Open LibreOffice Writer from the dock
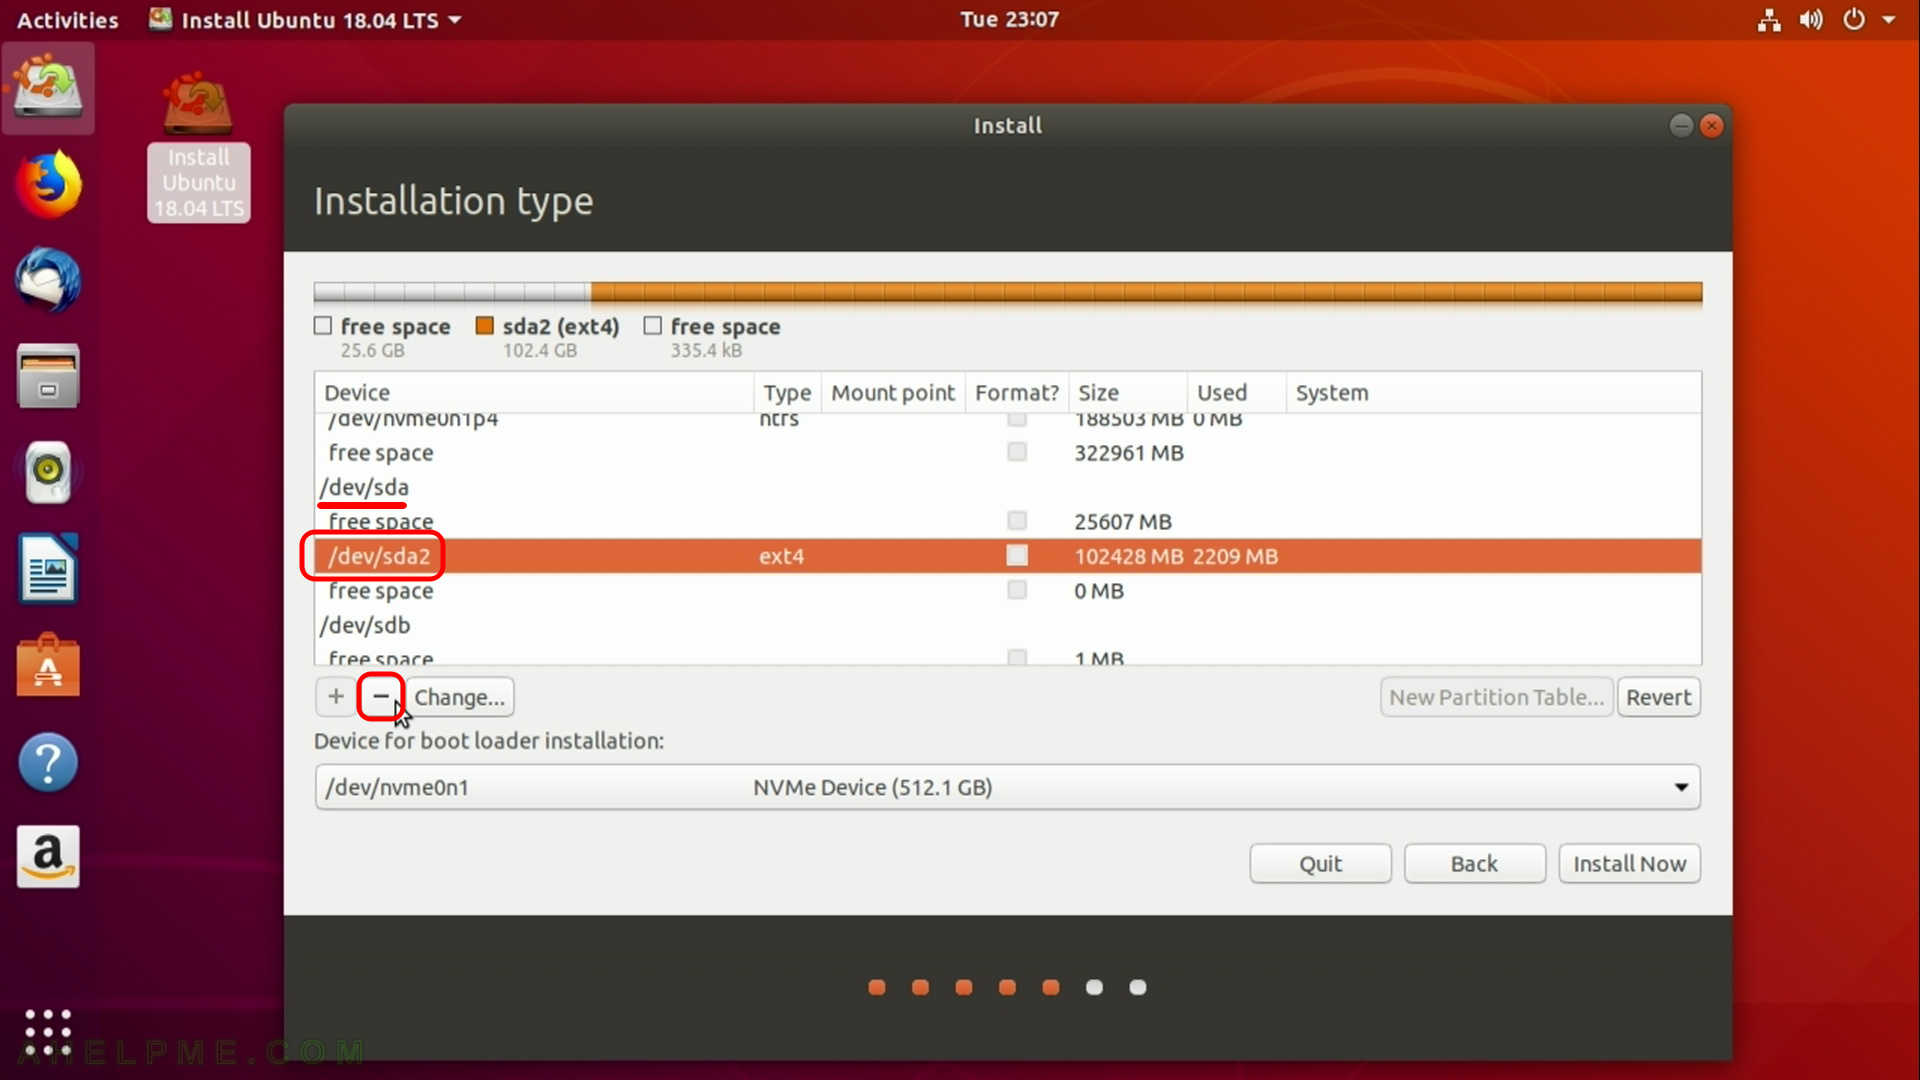 [48, 568]
